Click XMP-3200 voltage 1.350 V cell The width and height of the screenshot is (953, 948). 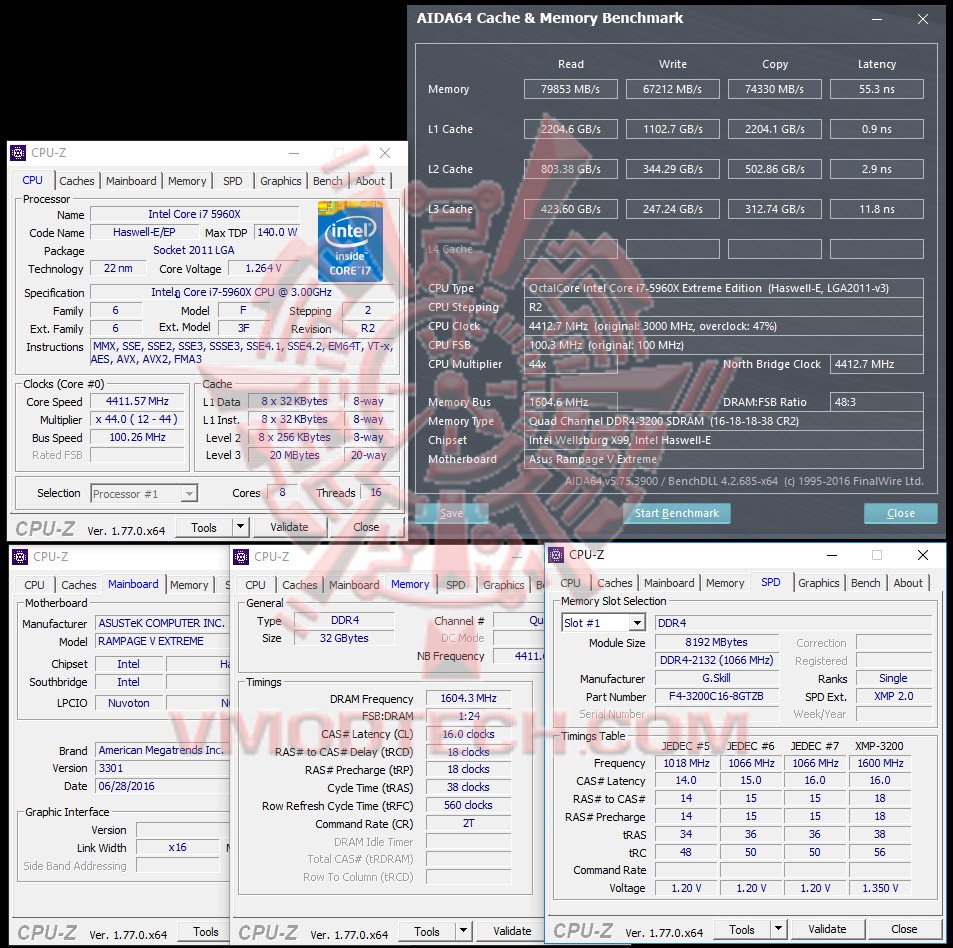(880, 888)
